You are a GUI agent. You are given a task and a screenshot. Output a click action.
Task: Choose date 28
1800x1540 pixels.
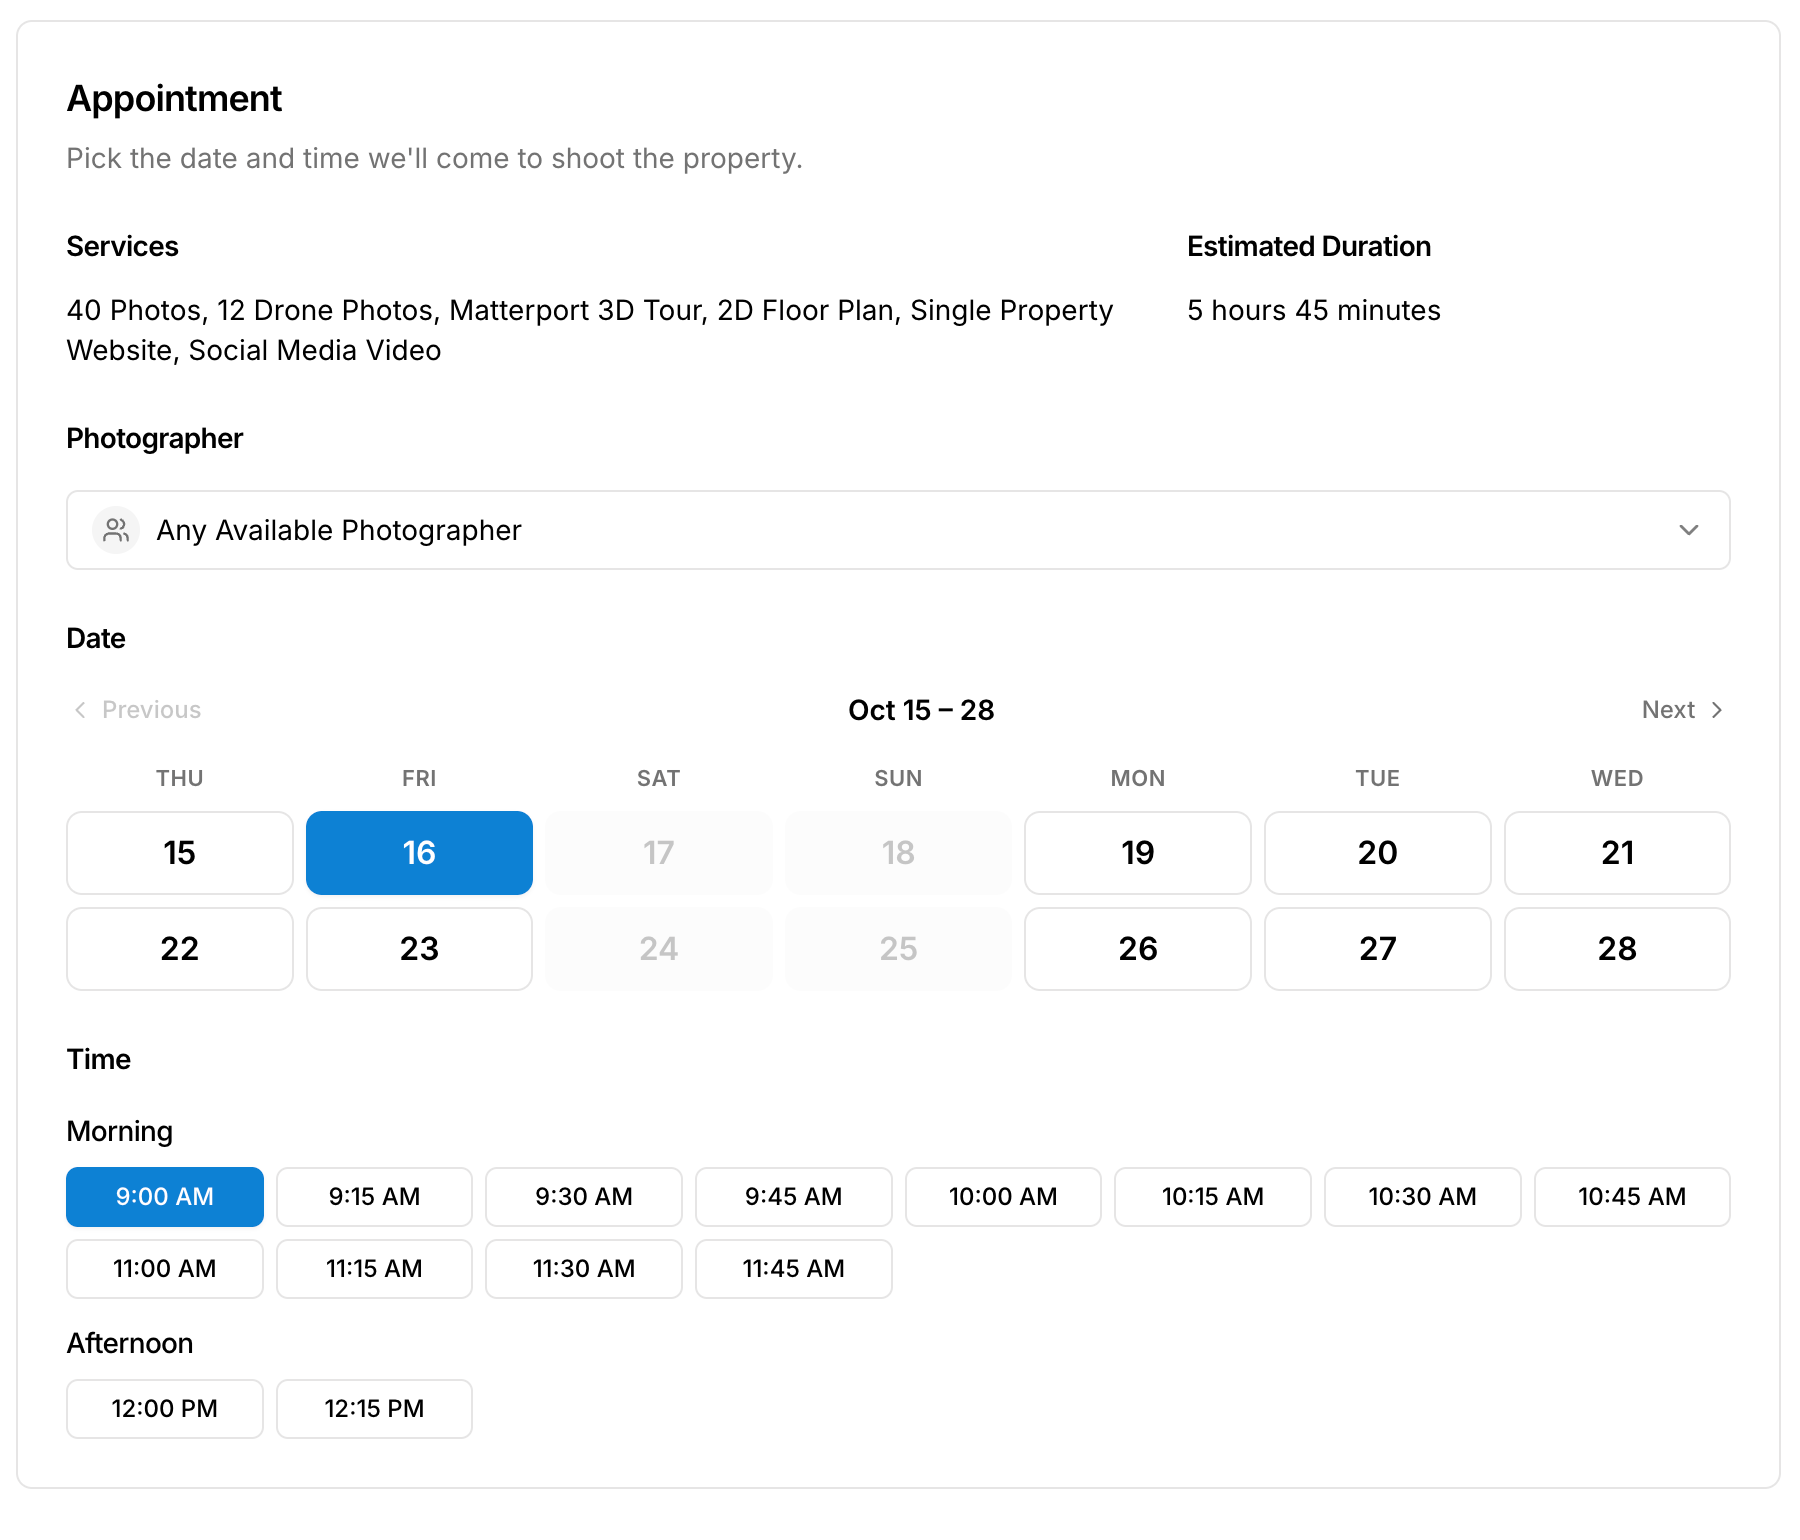[x=1617, y=949]
